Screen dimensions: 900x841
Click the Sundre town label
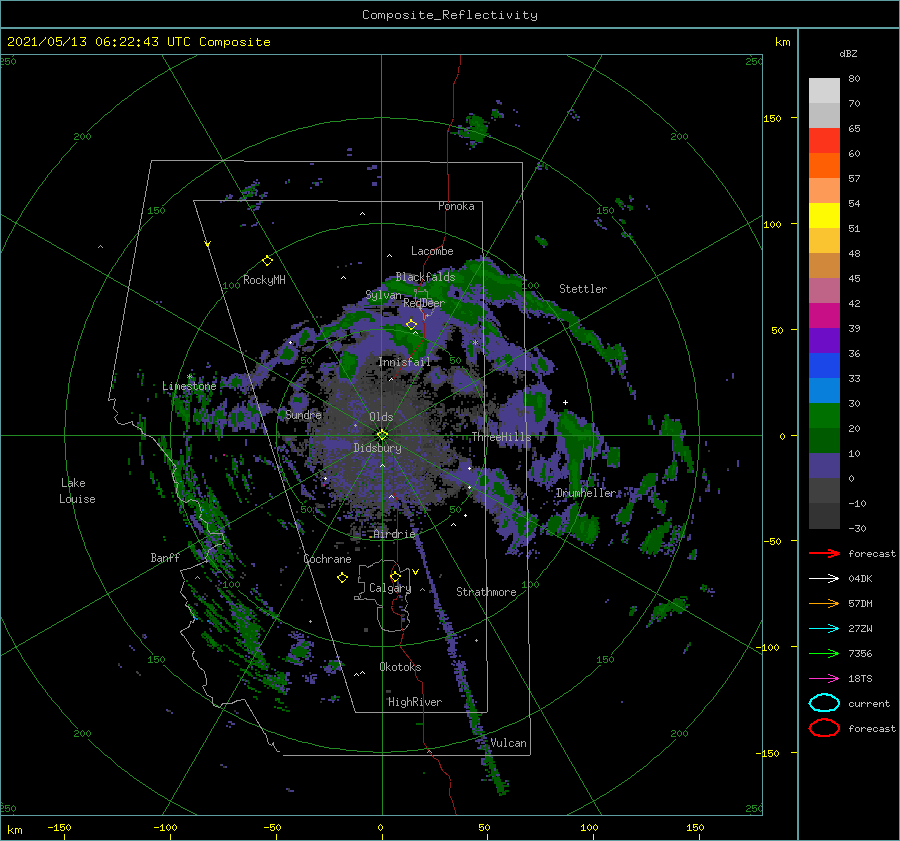pos(303,415)
